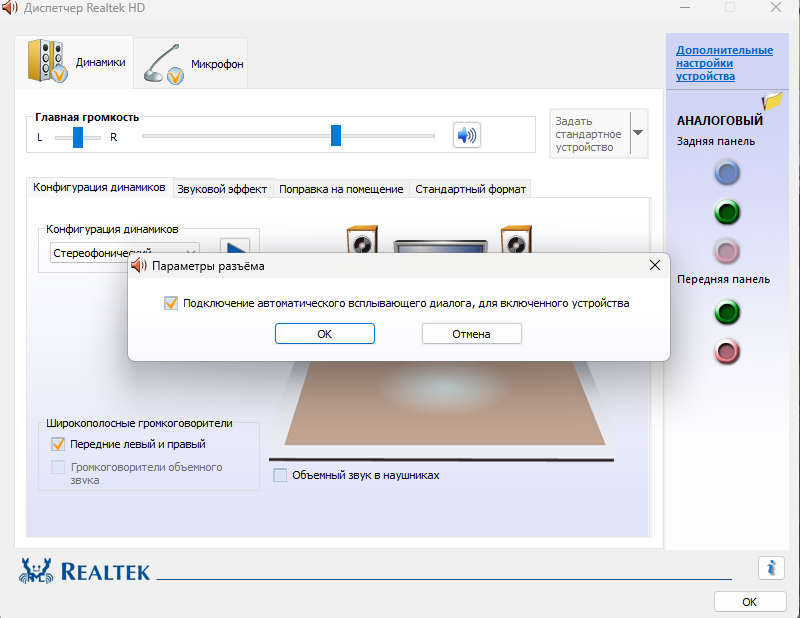Open the information button with the i icon

771,567
